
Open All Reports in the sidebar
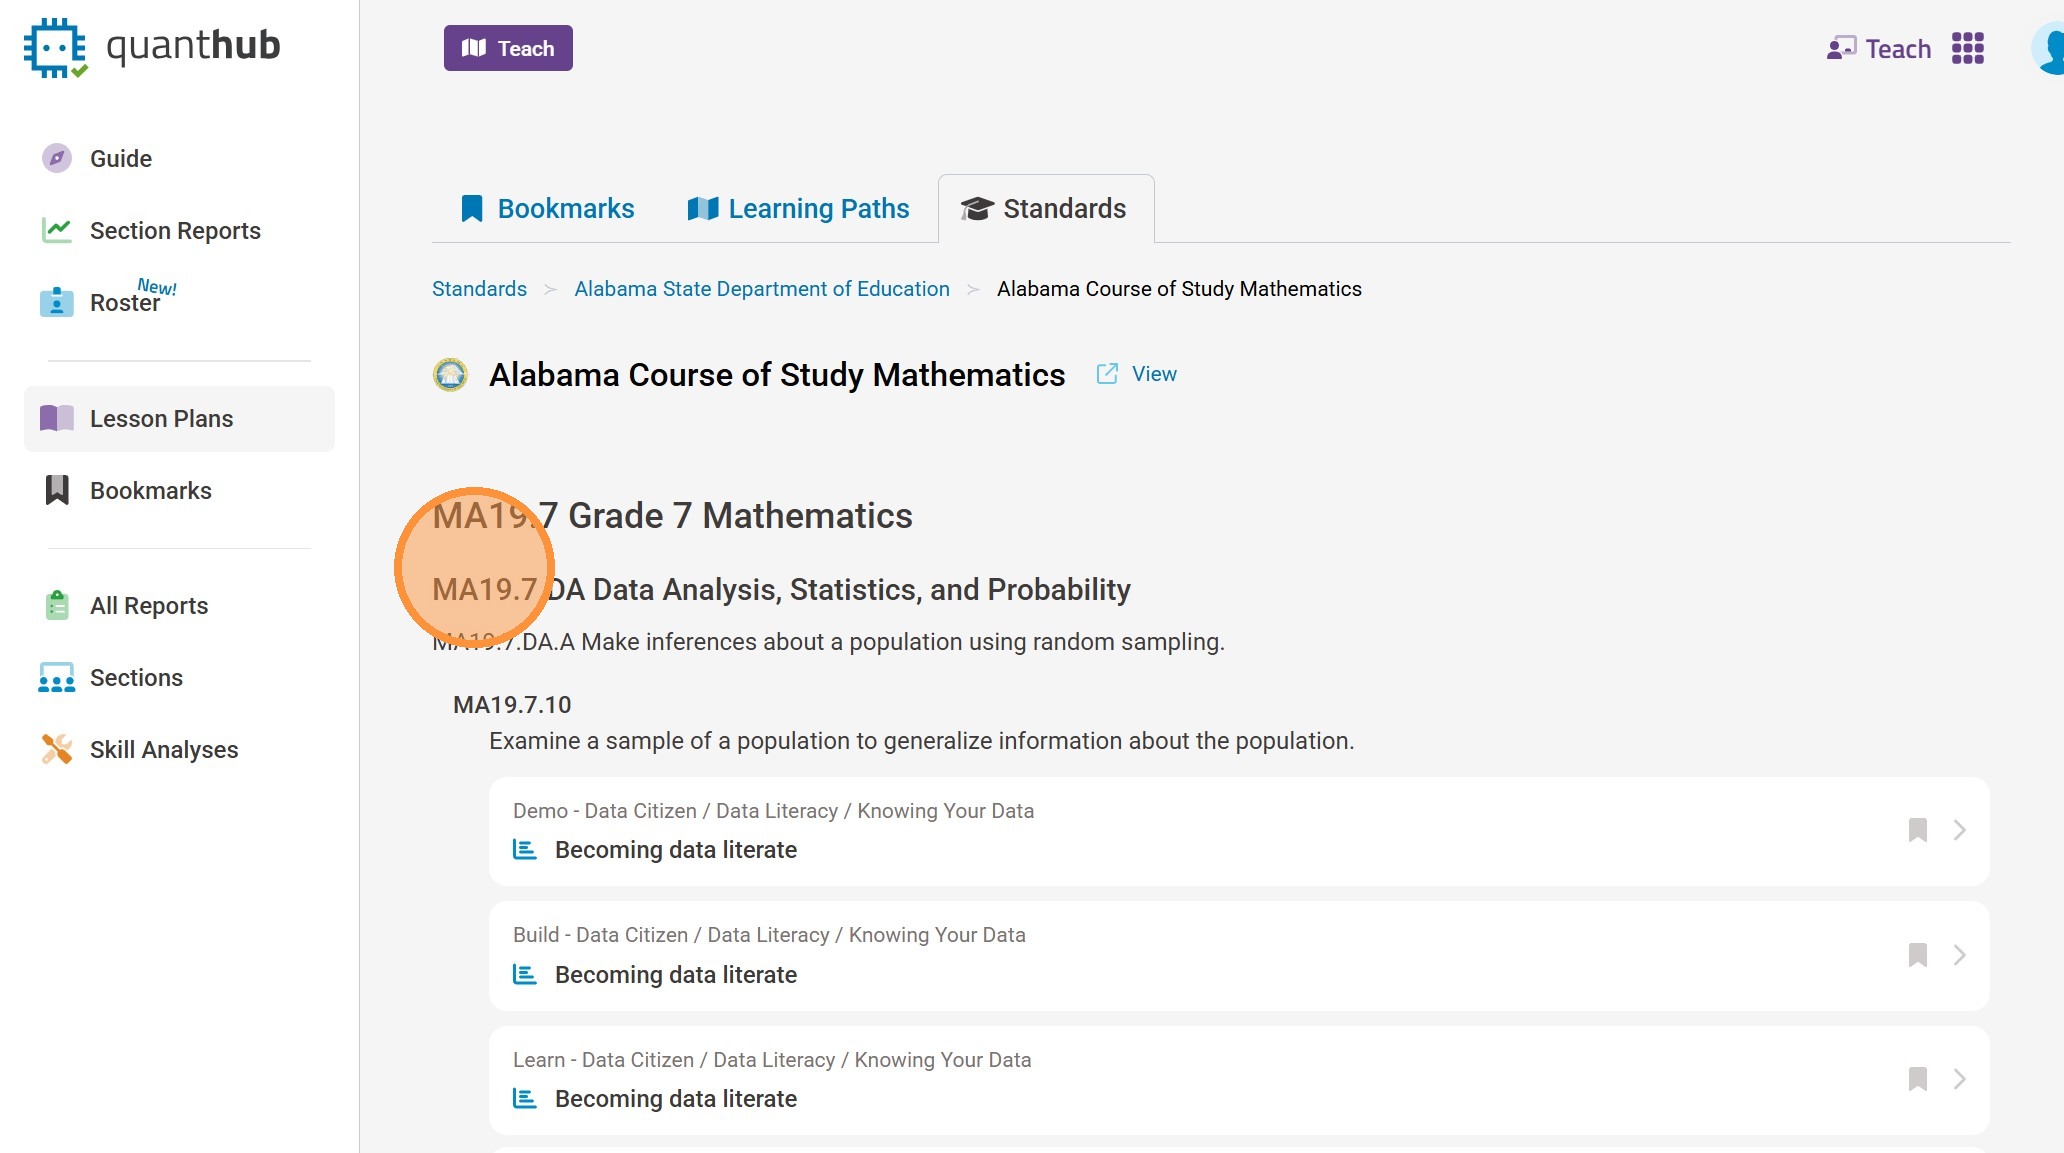click(148, 605)
